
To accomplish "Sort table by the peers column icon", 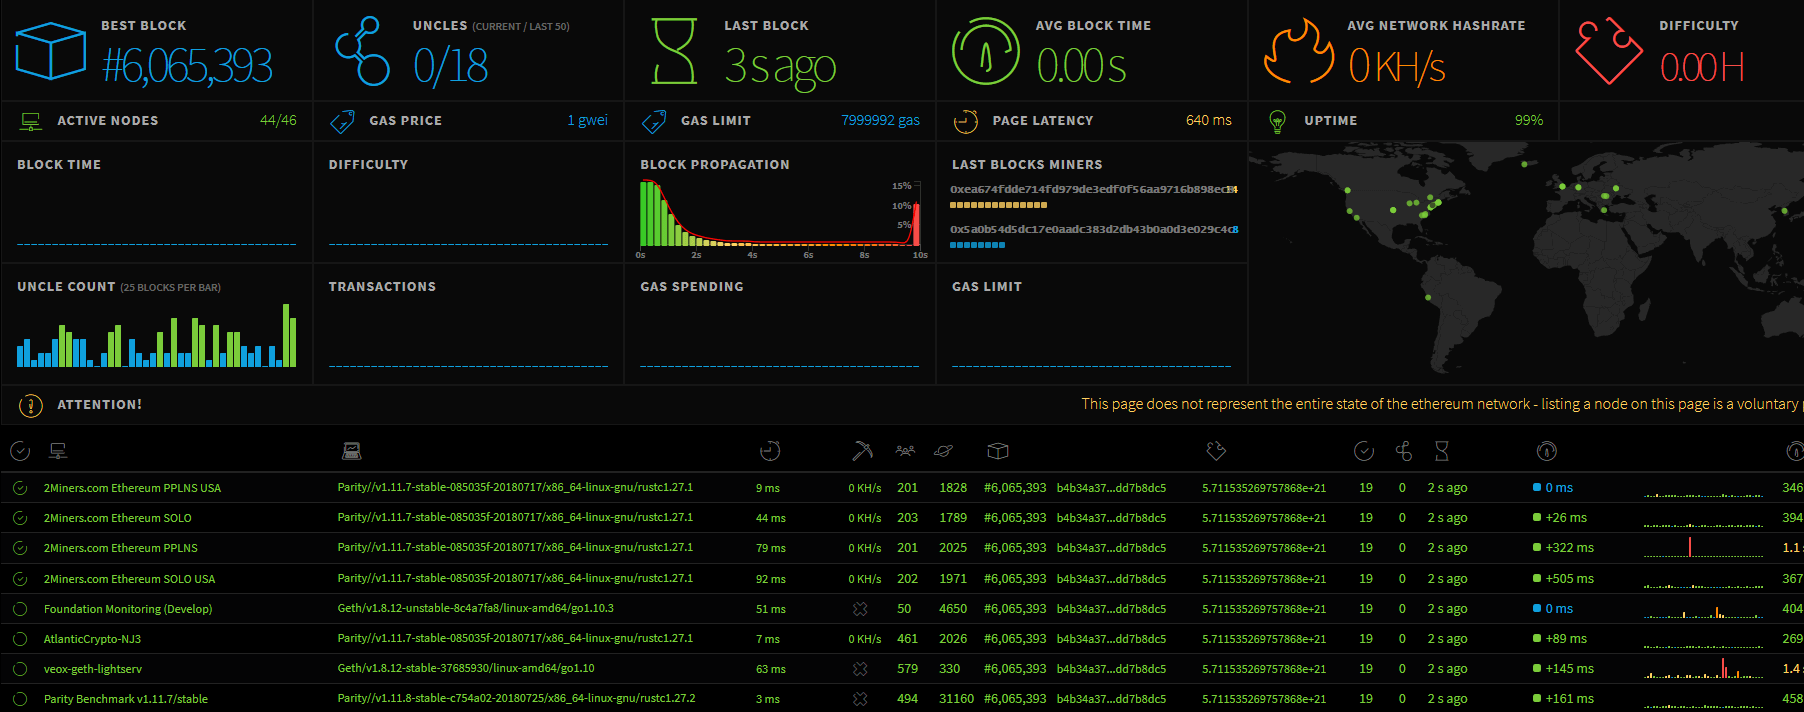I will [x=905, y=451].
